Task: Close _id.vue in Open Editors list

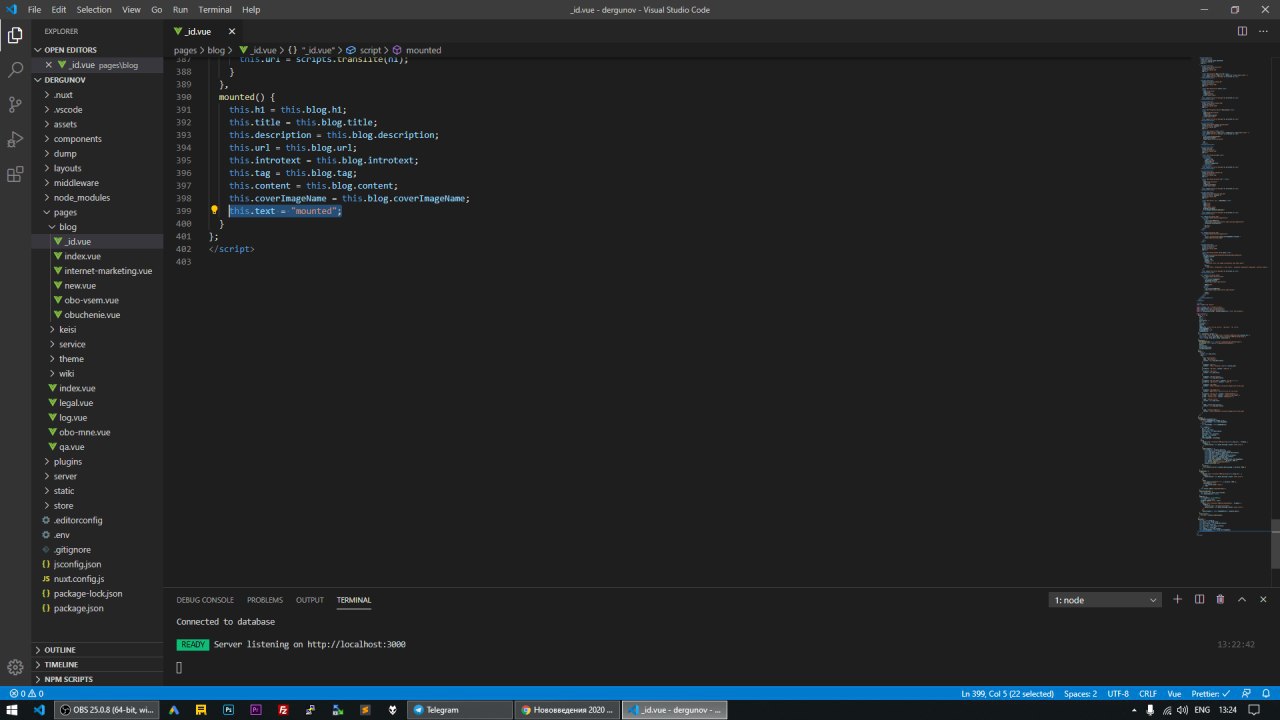Action: [48, 65]
